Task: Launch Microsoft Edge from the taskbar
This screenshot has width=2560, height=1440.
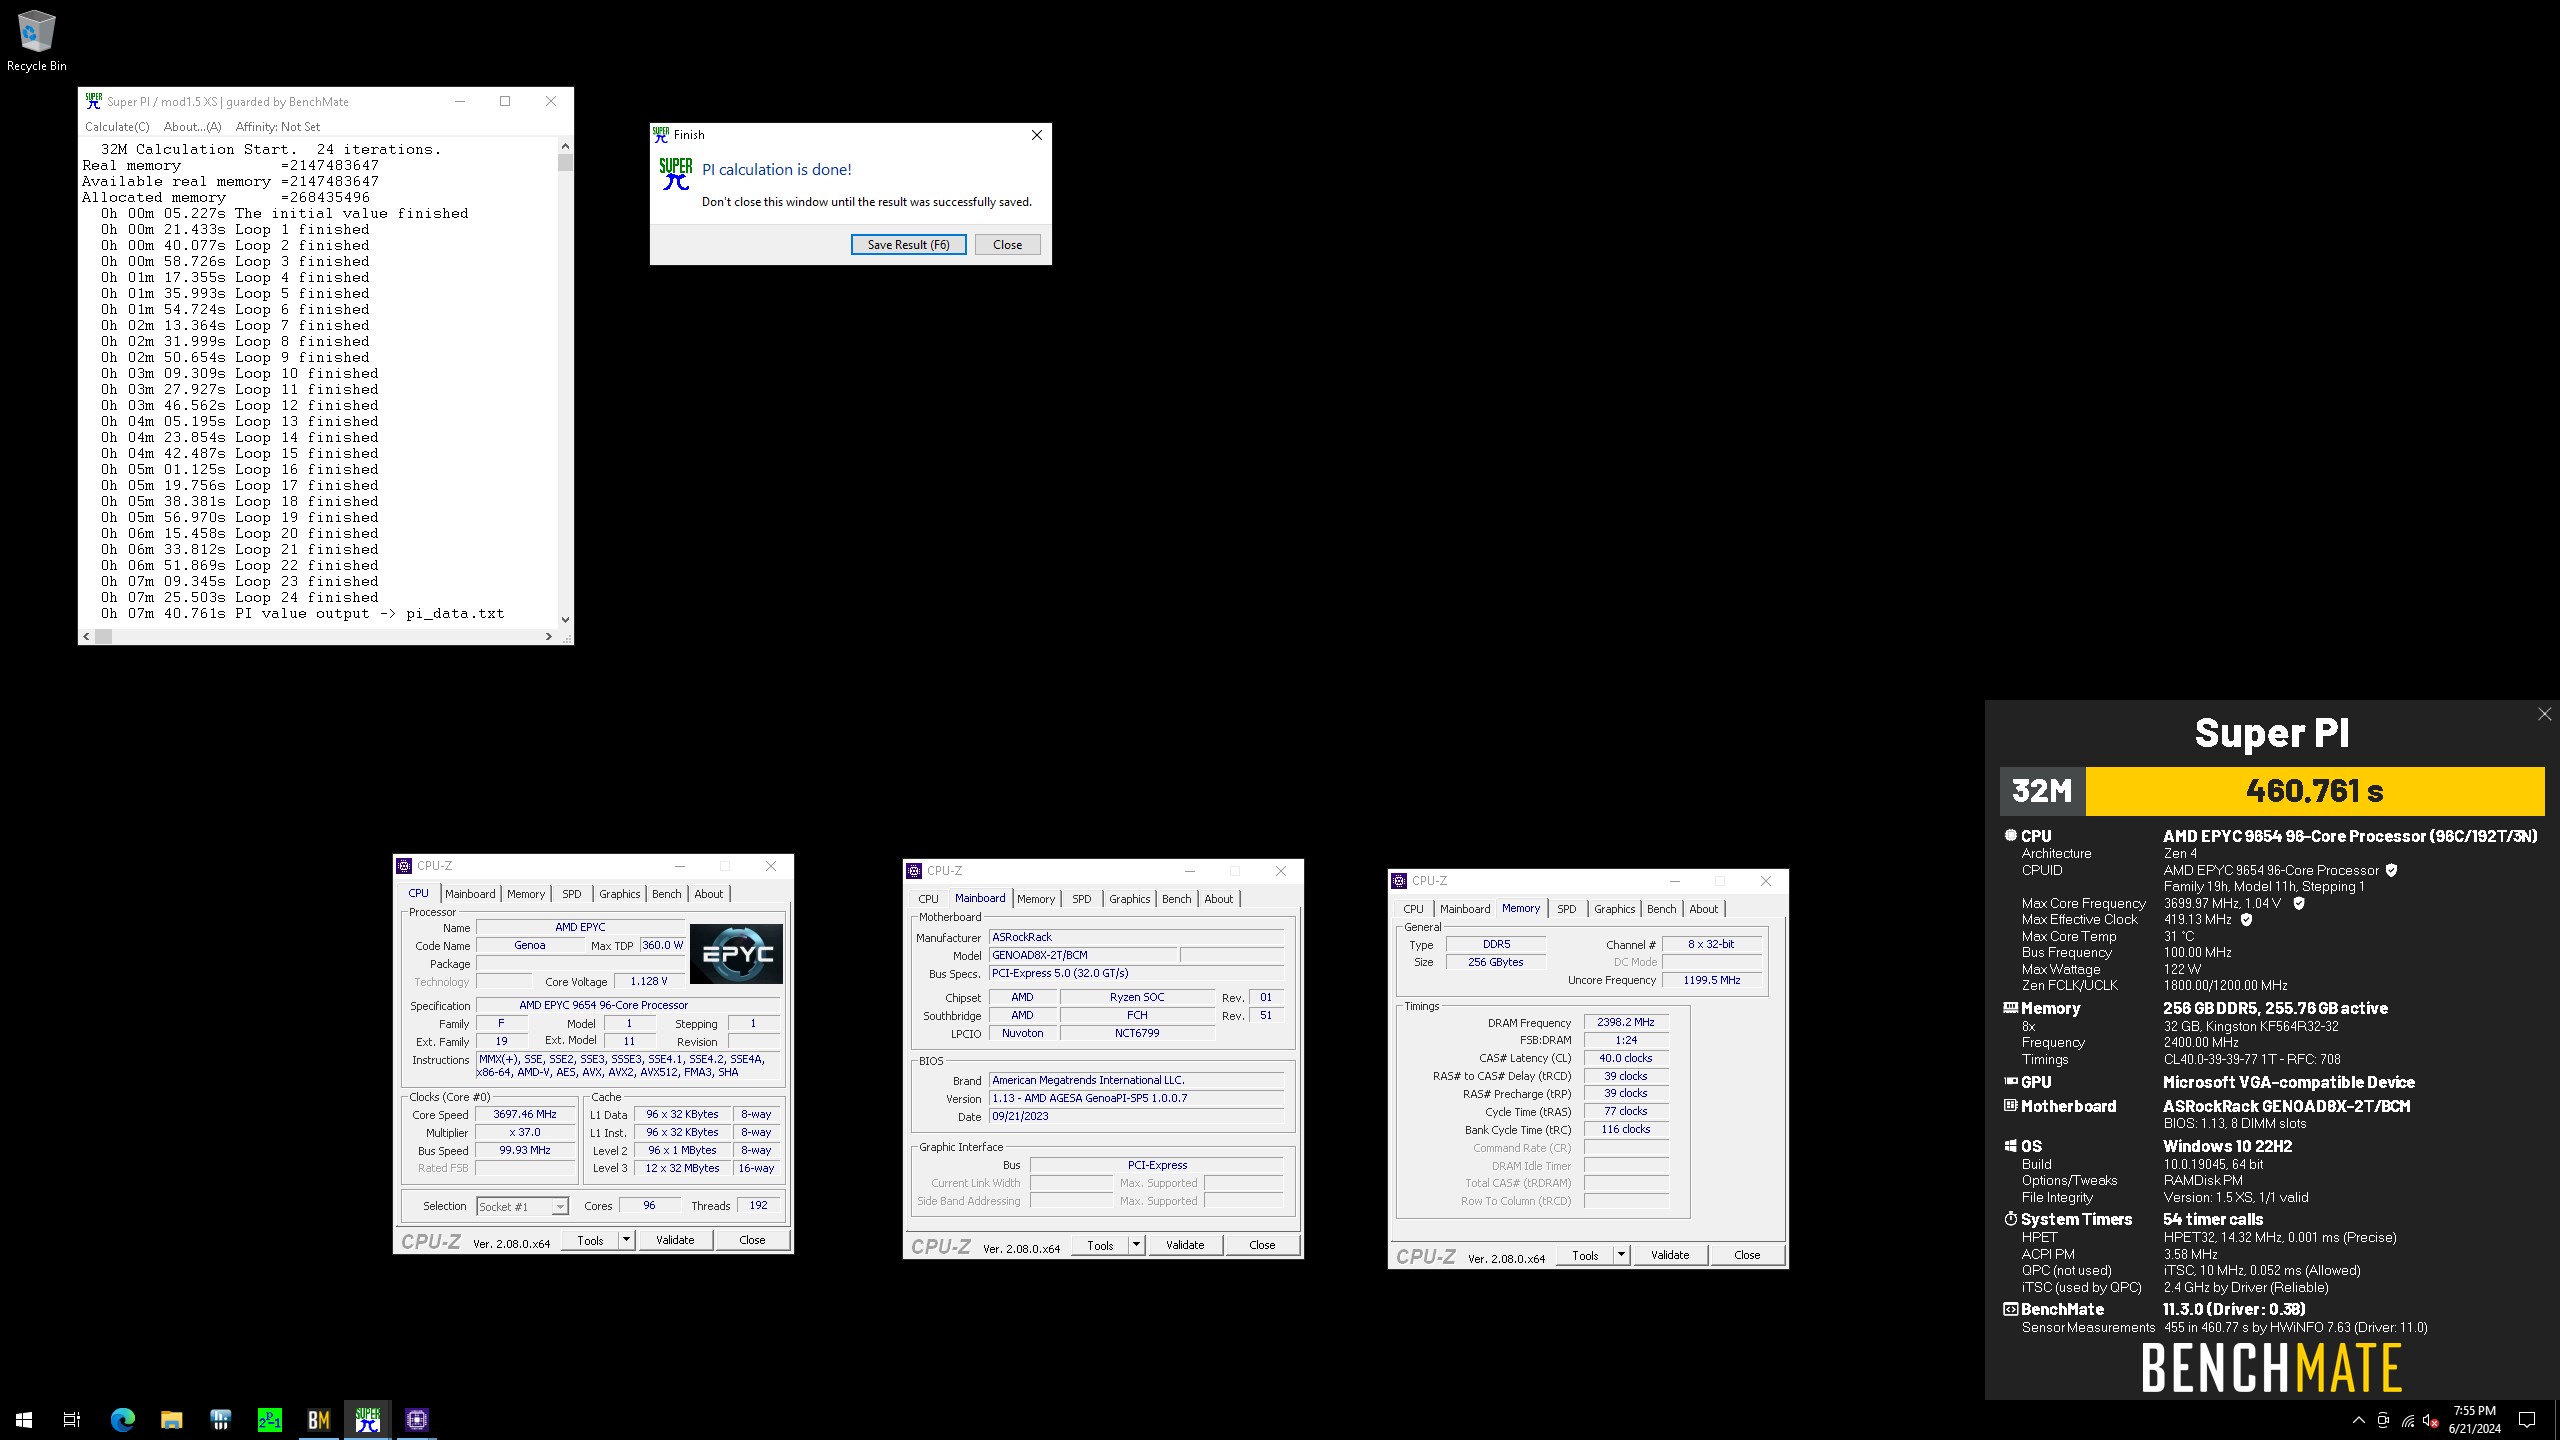Action: click(x=122, y=1419)
